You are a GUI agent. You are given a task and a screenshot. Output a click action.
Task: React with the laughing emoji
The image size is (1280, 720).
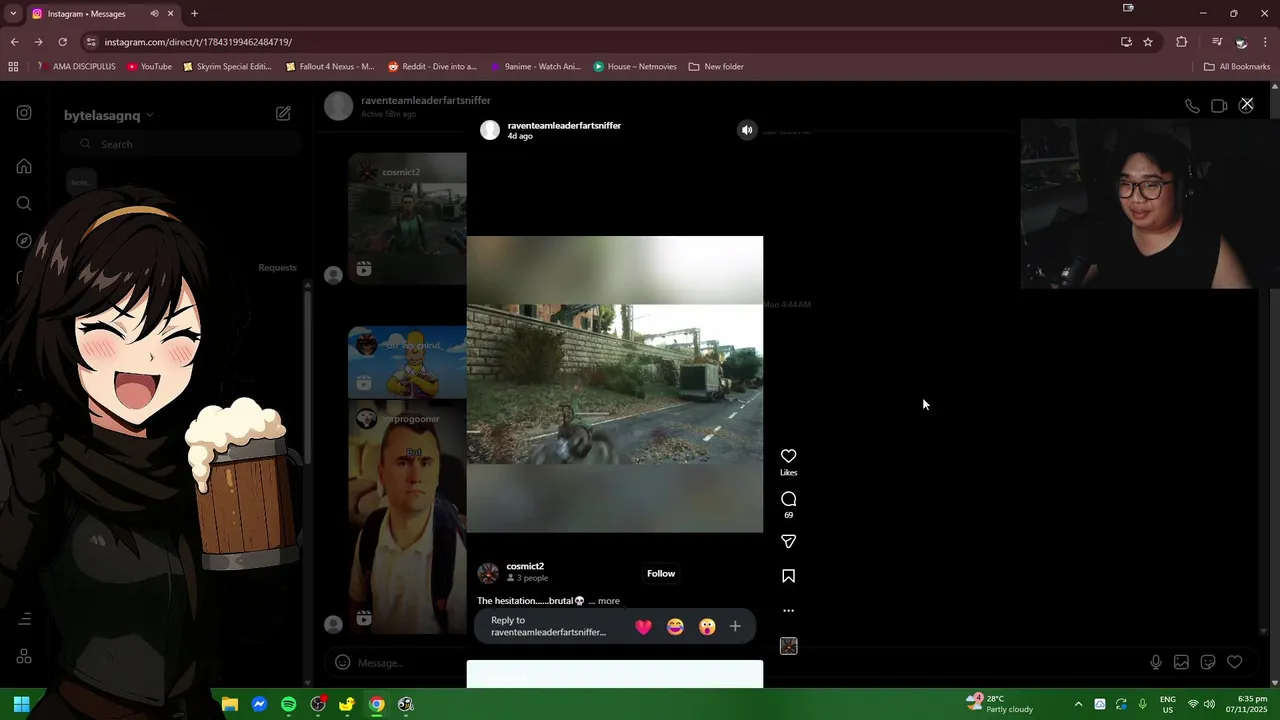[x=675, y=627]
